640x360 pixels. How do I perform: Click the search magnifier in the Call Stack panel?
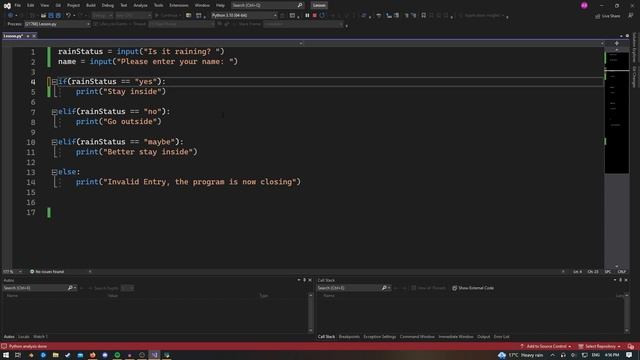coord(384,288)
